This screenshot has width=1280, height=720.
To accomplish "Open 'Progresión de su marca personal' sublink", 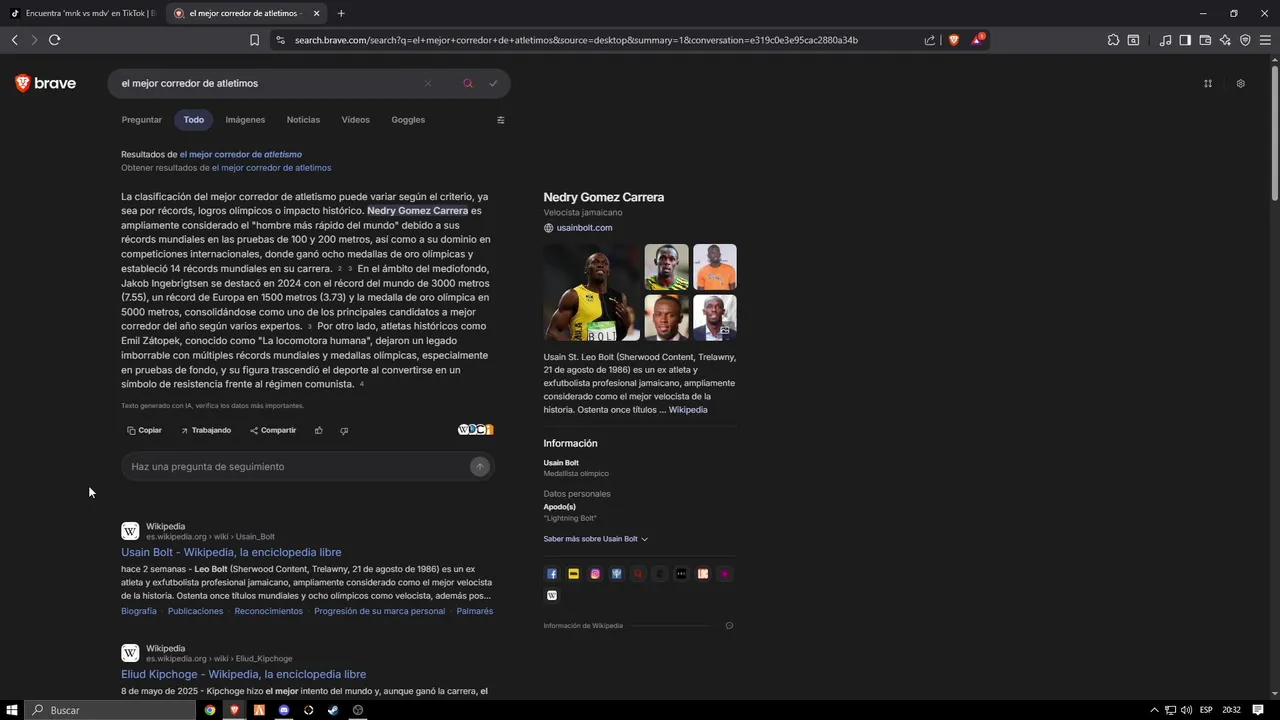I will [379, 611].
